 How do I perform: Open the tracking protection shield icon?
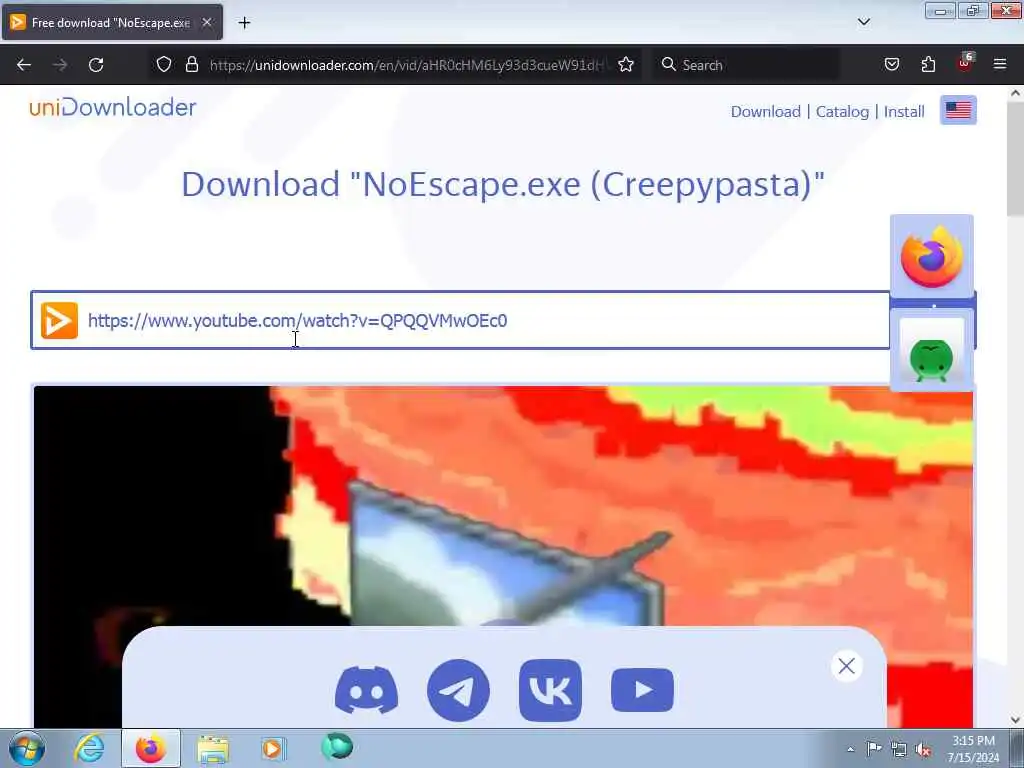(164, 64)
